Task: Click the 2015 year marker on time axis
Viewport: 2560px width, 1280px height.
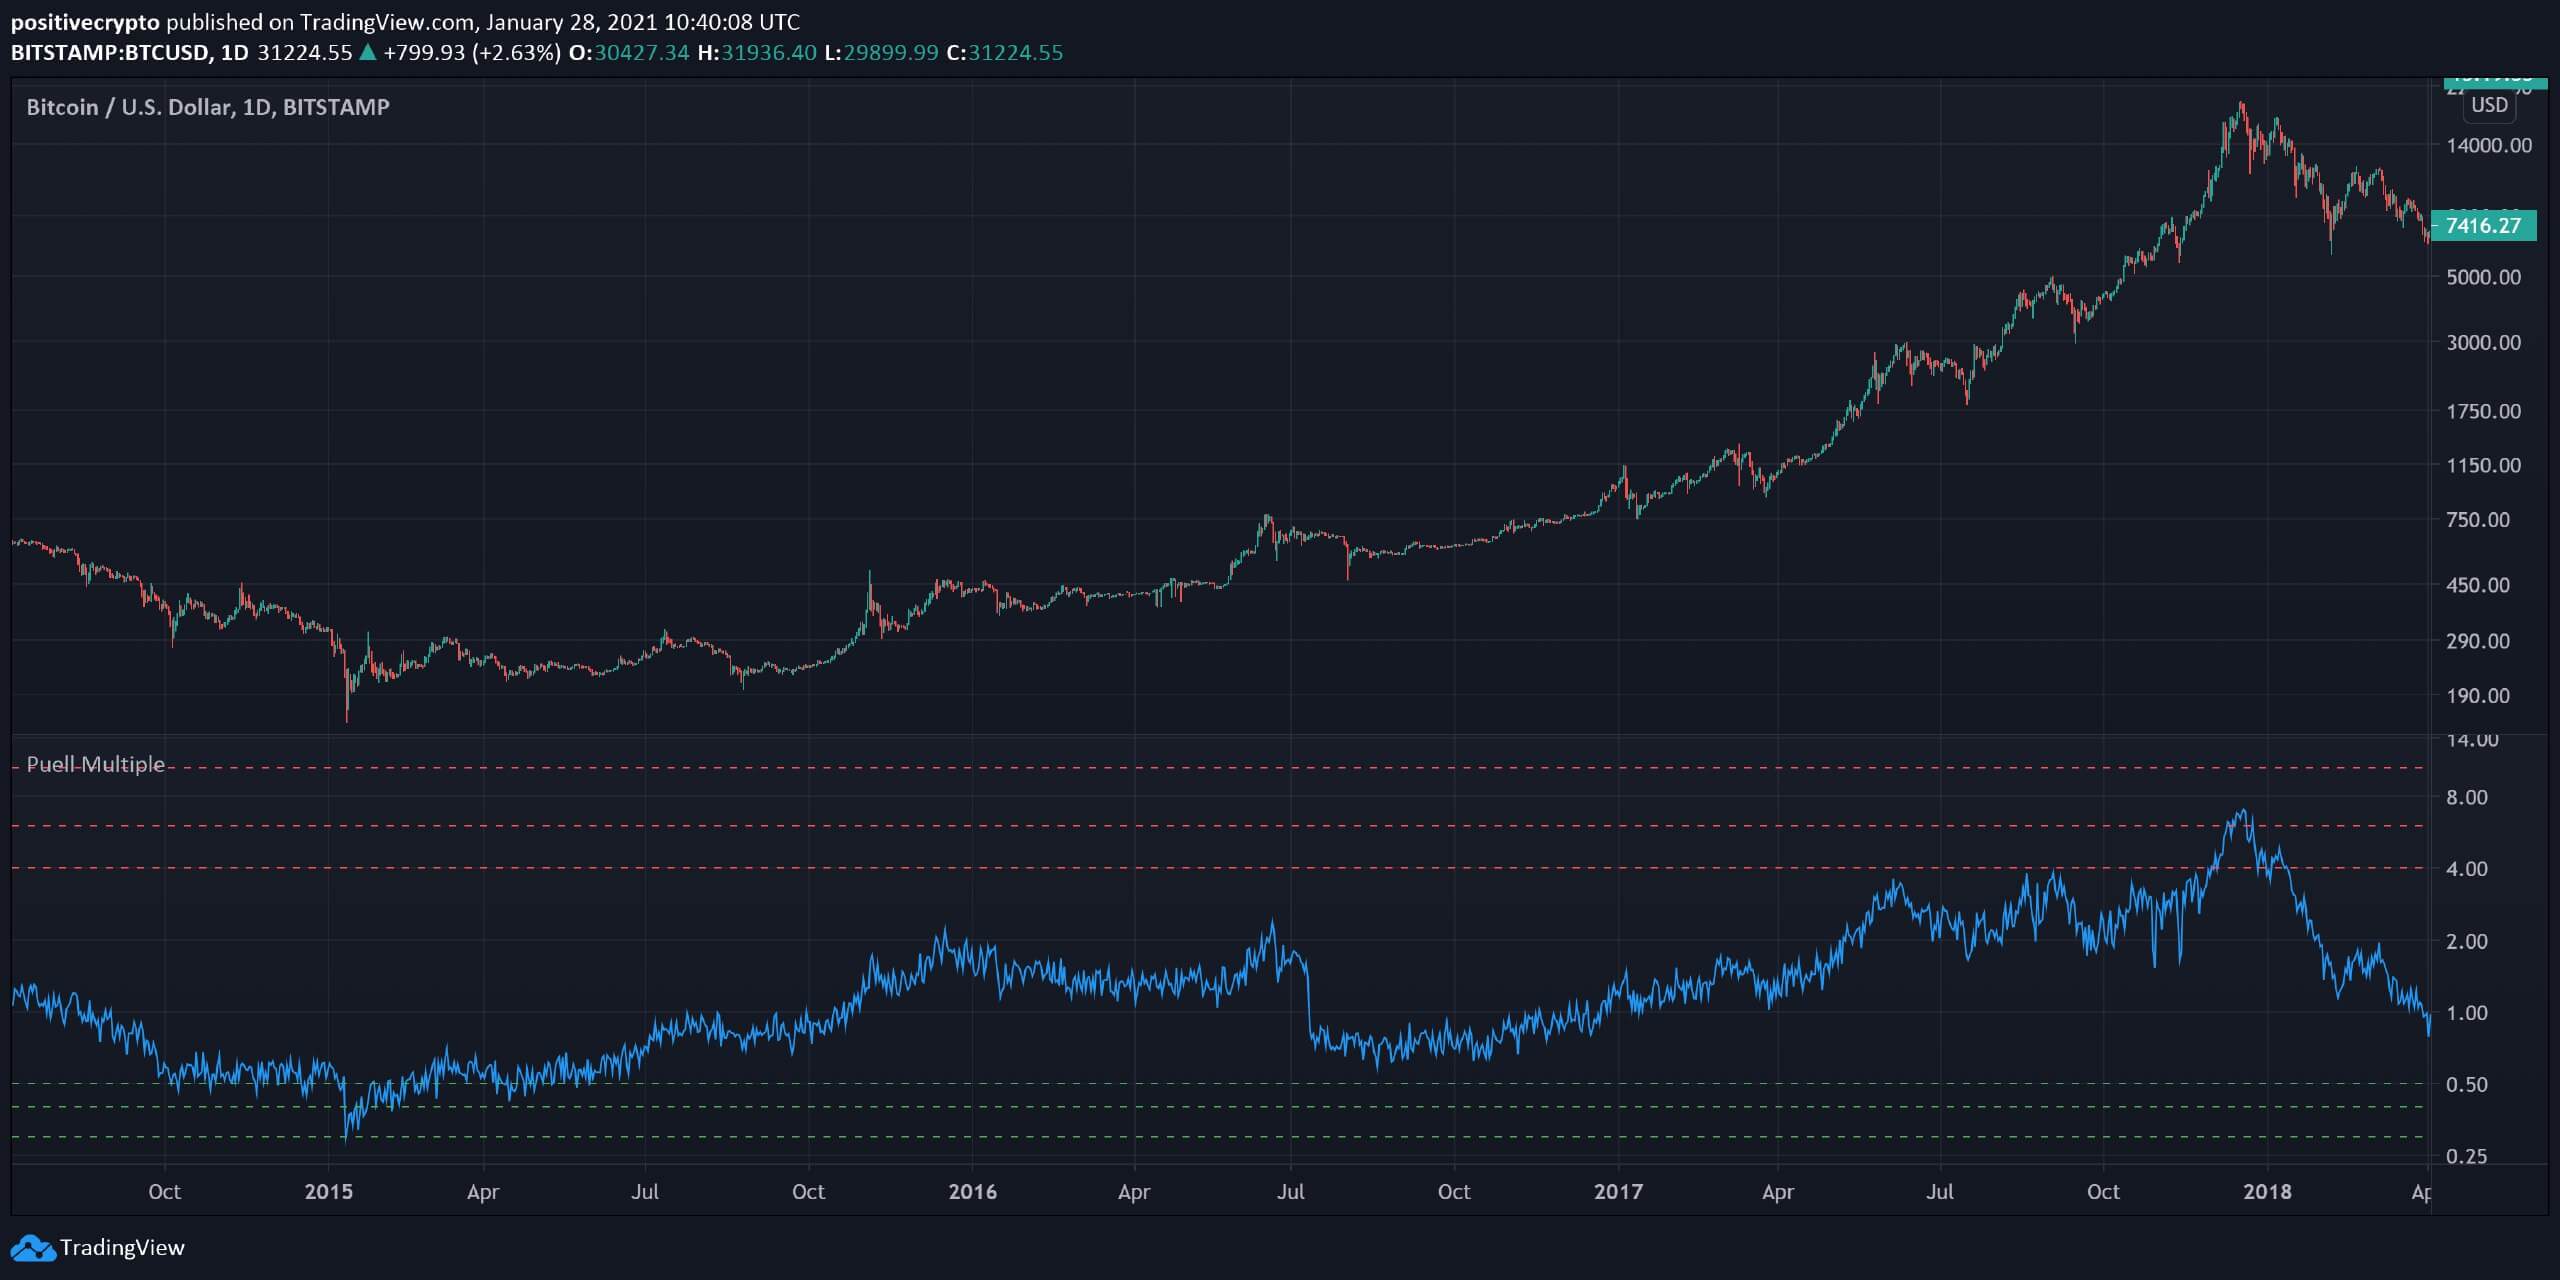Action: tap(329, 1192)
